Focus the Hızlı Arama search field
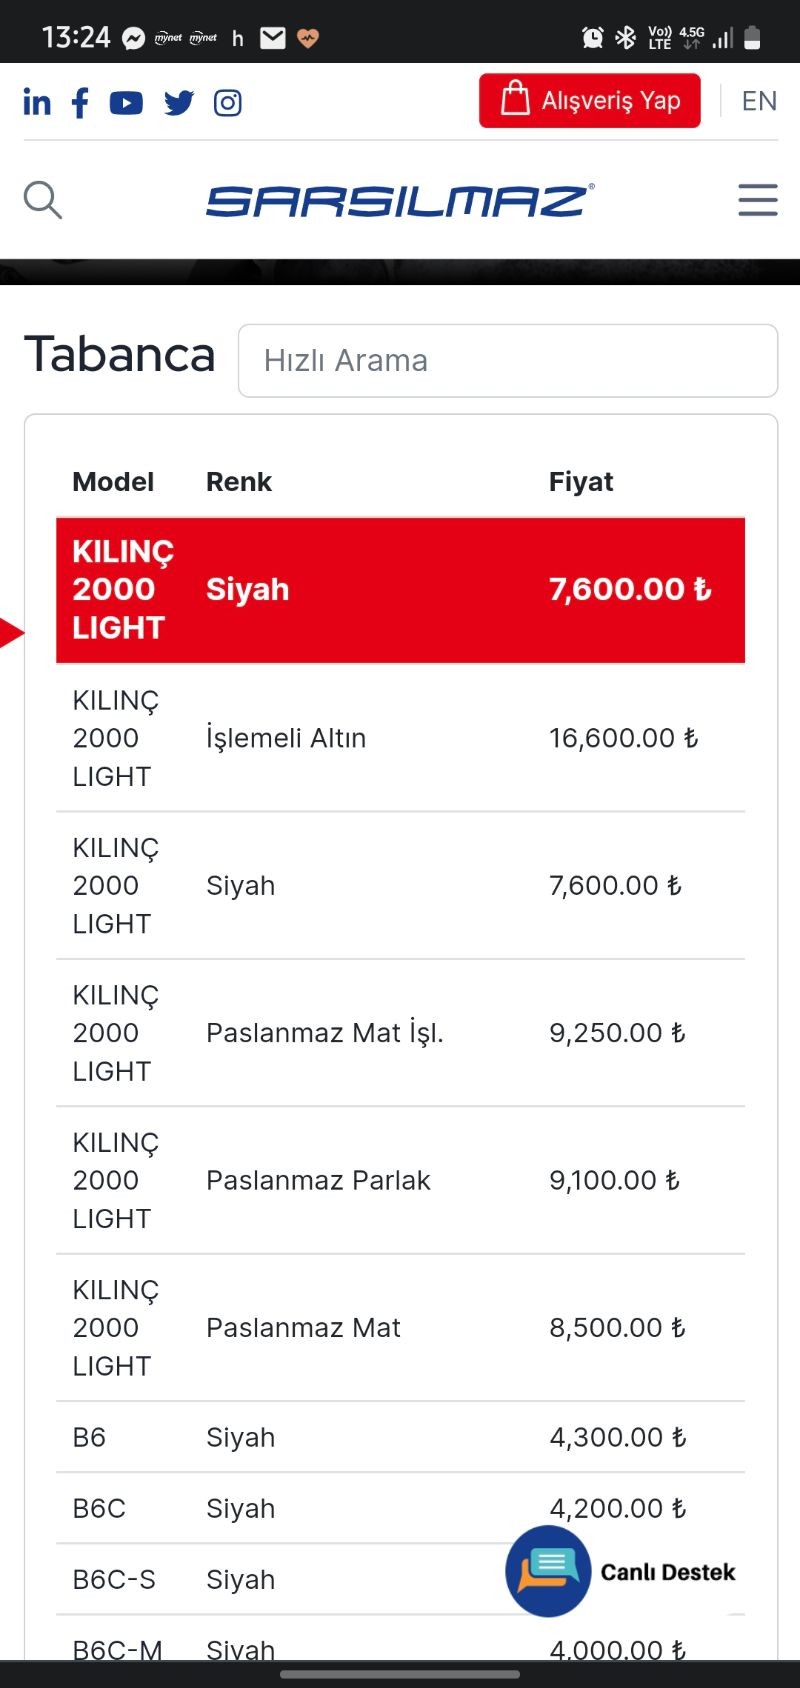 click(508, 361)
